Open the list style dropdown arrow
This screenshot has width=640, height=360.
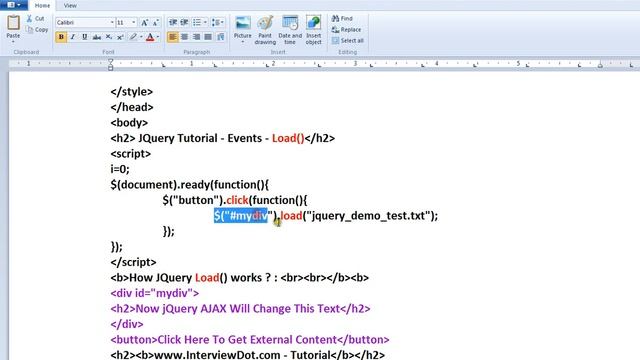point(205,22)
